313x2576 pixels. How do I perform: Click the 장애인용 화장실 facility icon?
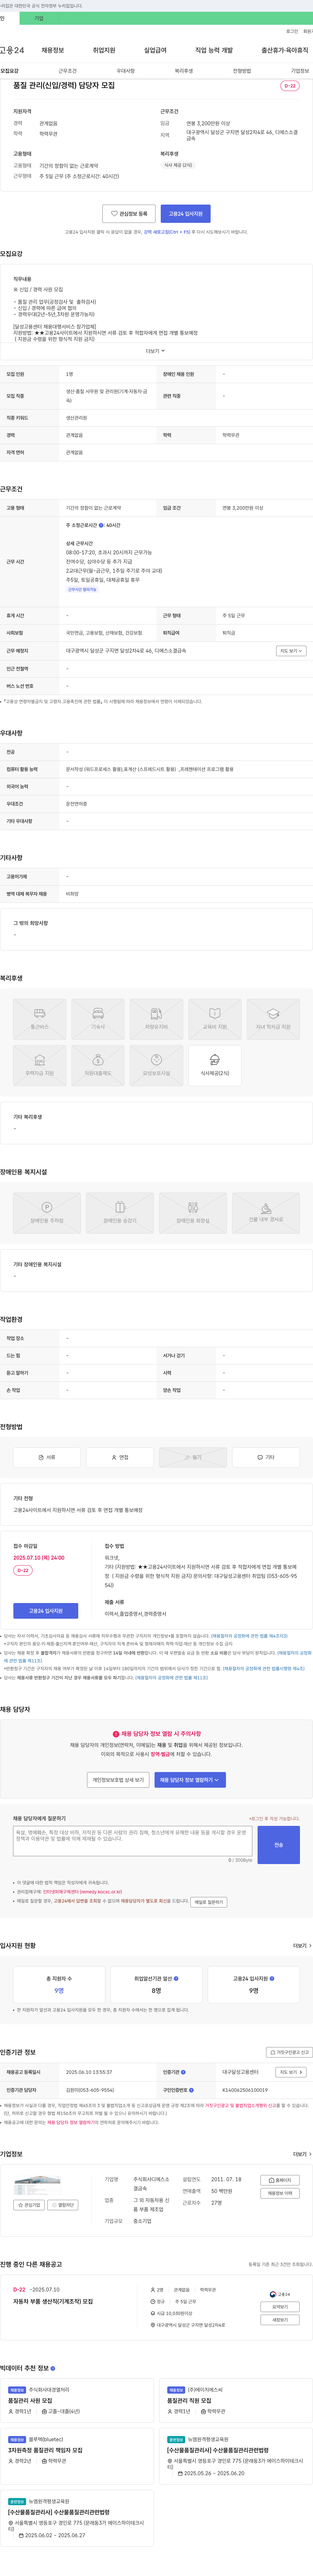(193, 1213)
